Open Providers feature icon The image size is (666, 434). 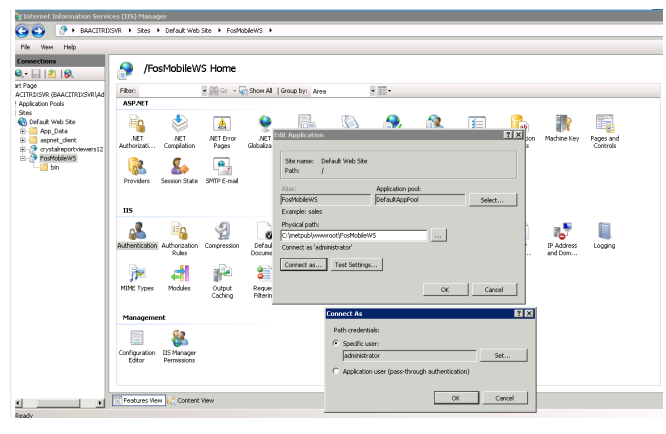(x=137, y=170)
